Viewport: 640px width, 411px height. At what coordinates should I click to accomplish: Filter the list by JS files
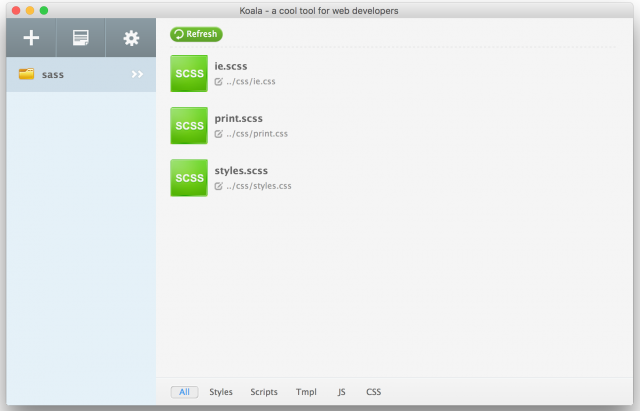341,392
